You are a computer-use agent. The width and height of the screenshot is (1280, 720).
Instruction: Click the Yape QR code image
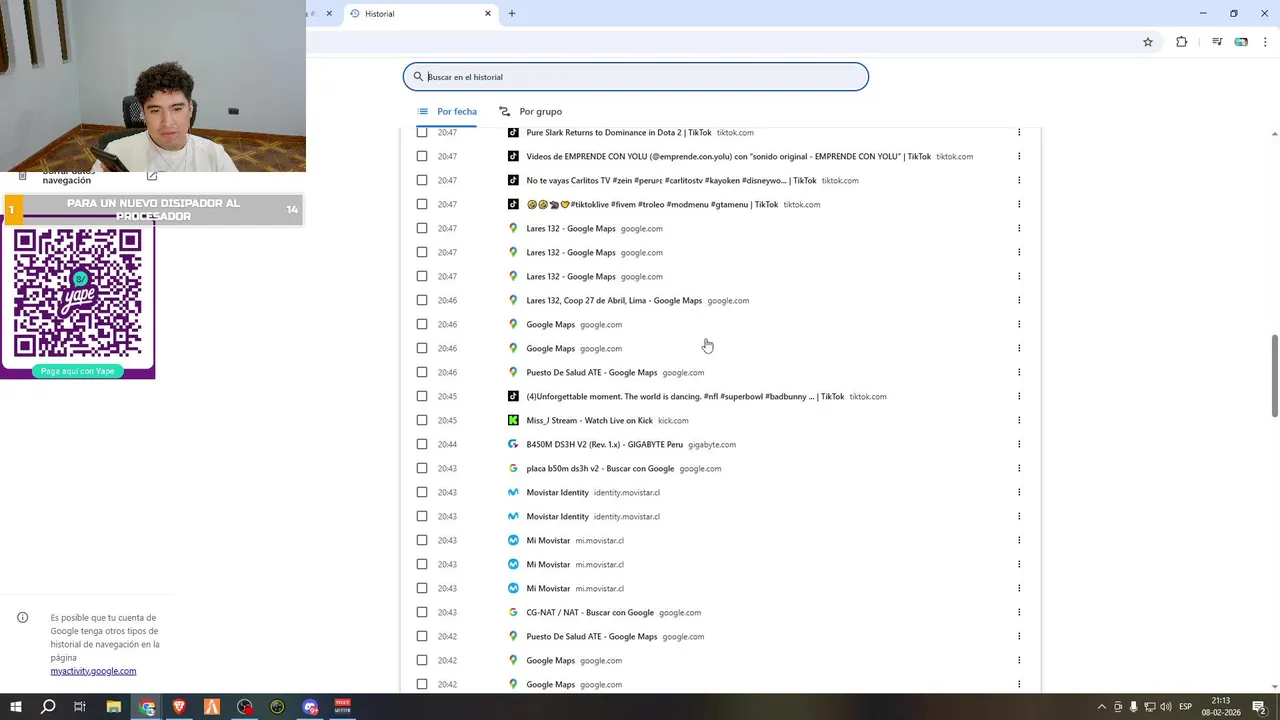coord(78,293)
